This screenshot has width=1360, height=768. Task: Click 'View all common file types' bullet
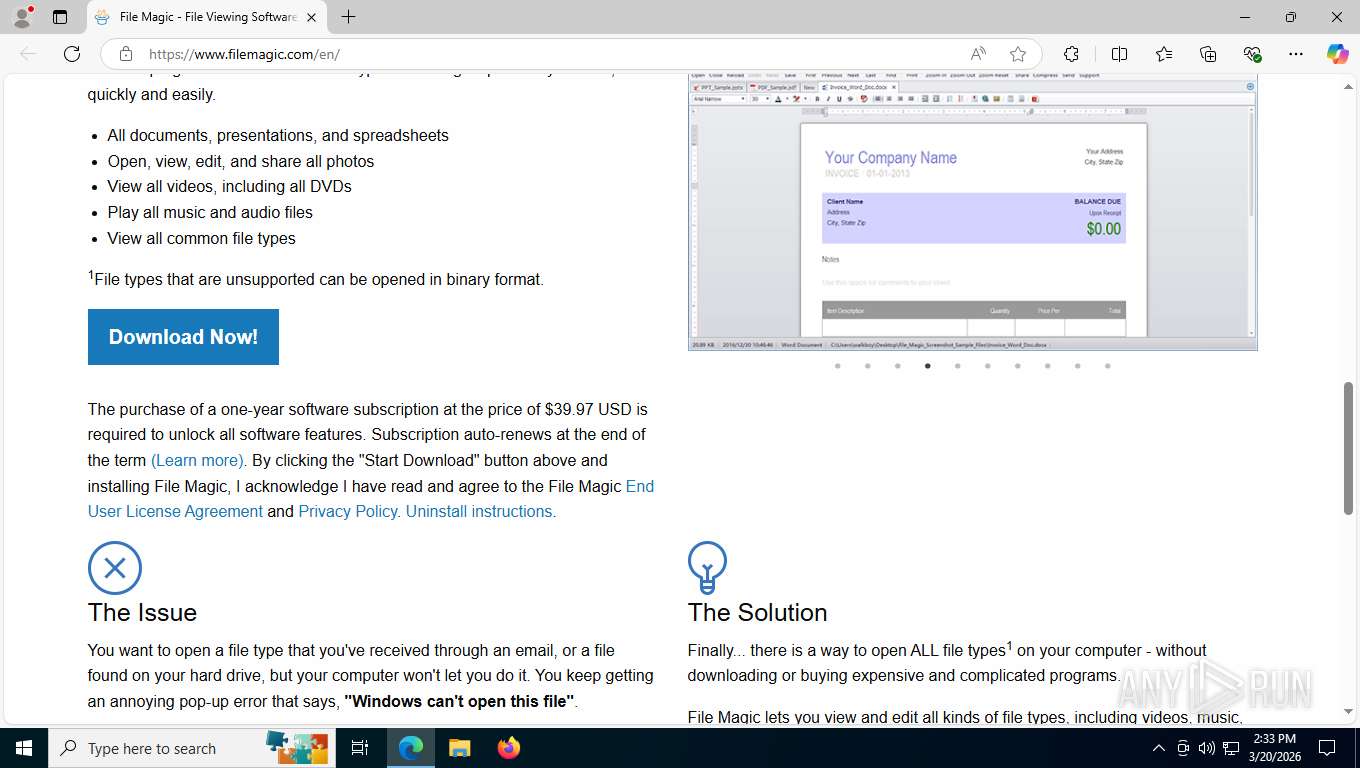pyautogui.click(x=201, y=238)
